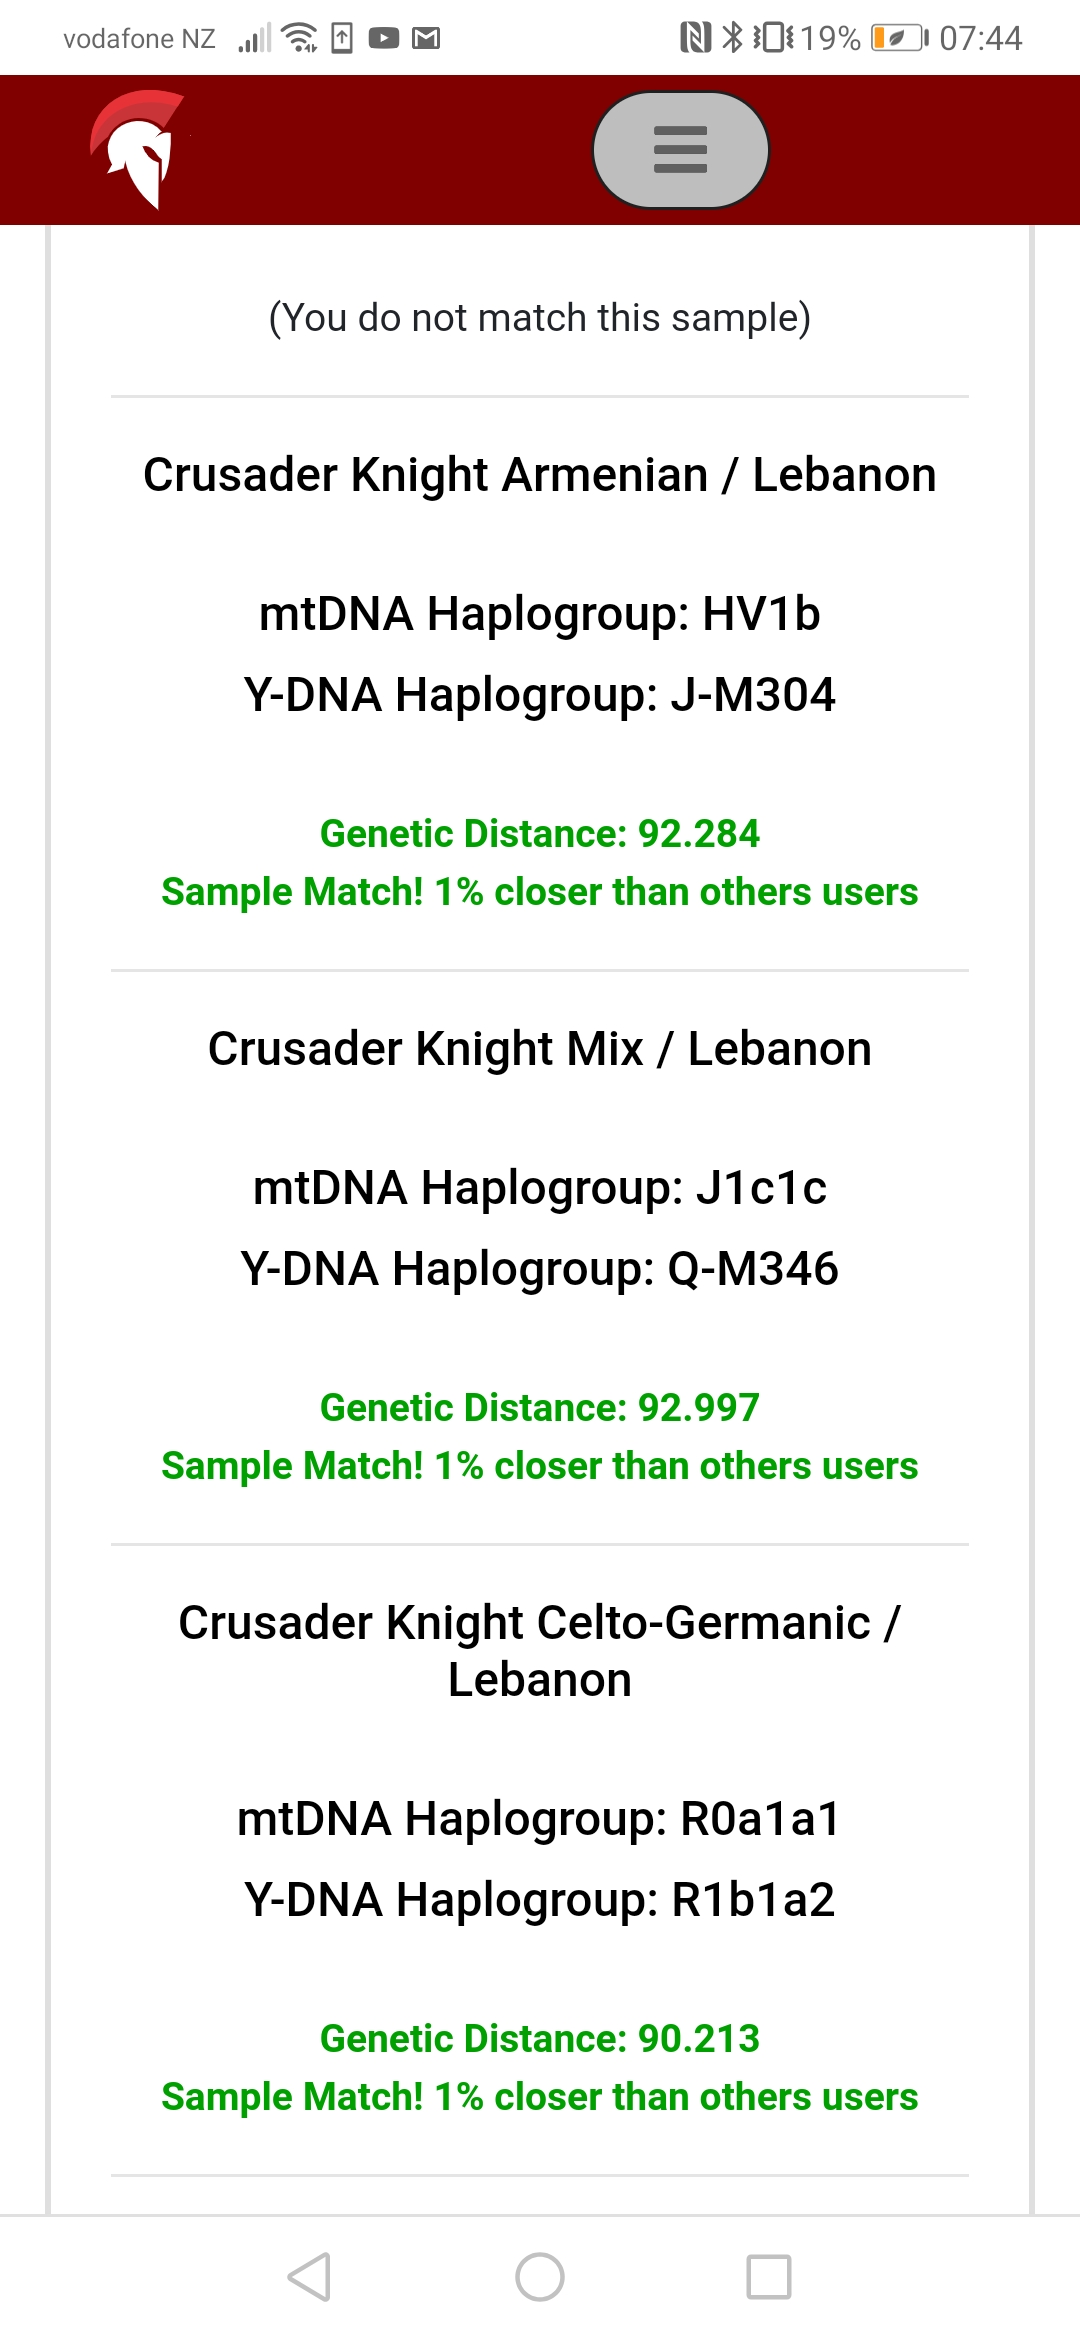This screenshot has width=1080, height=2340.
Task: Select Crusader Knight Armenian / Lebanon heading
Action: pyautogui.click(x=540, y=475)
